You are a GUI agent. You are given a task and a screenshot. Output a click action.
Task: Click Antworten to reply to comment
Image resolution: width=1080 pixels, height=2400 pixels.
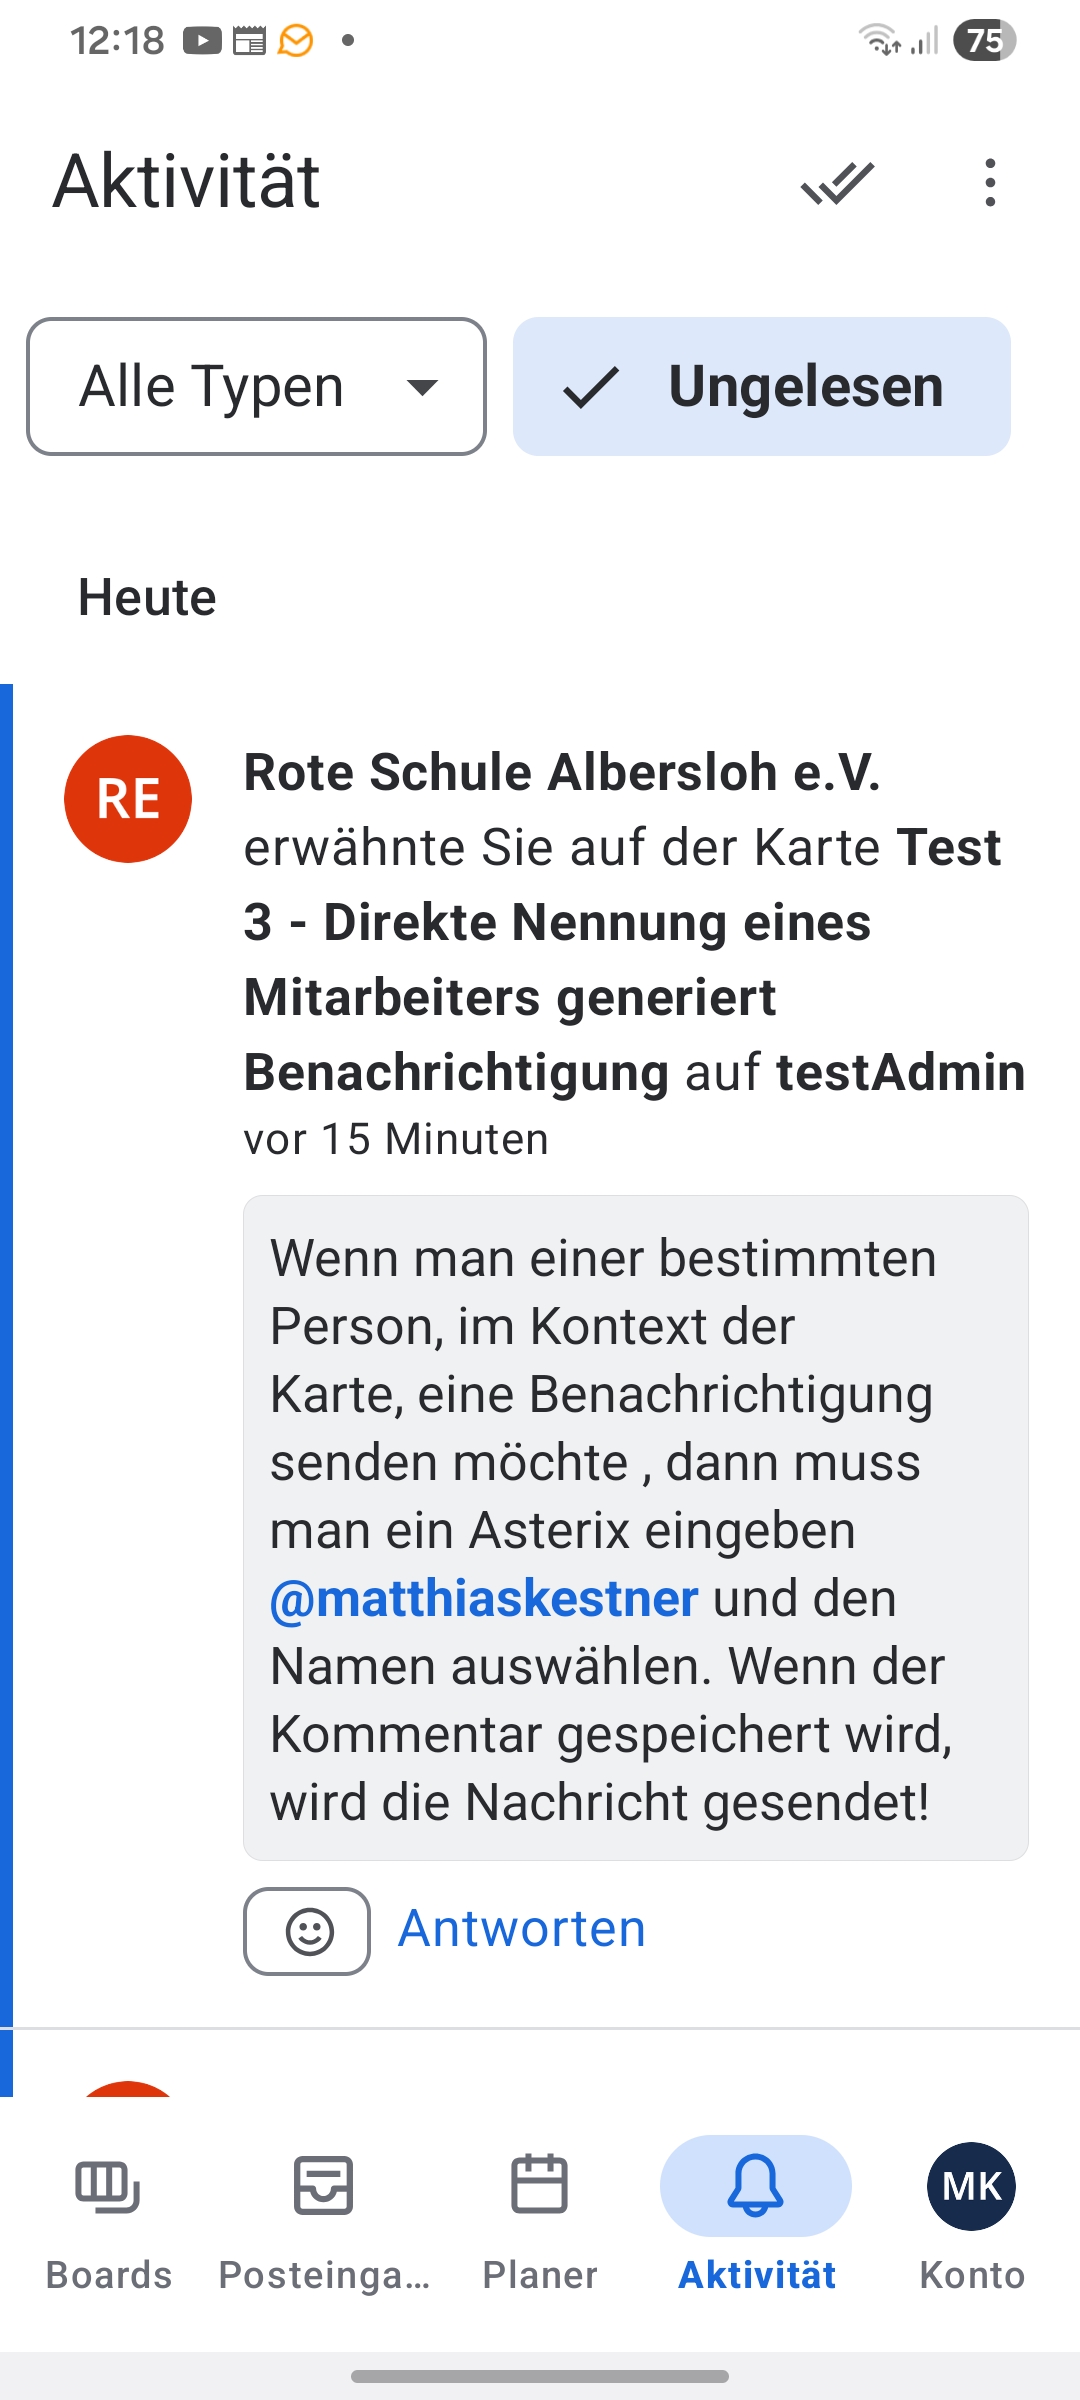click(x=522, y=1929)
